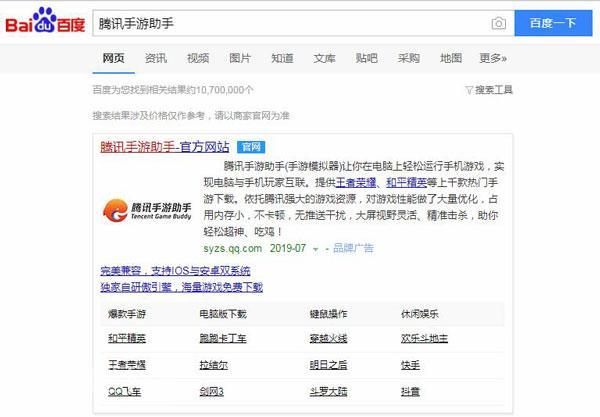Click the 爆款手游 column header

pyautogui.click(x=127, y=314)
